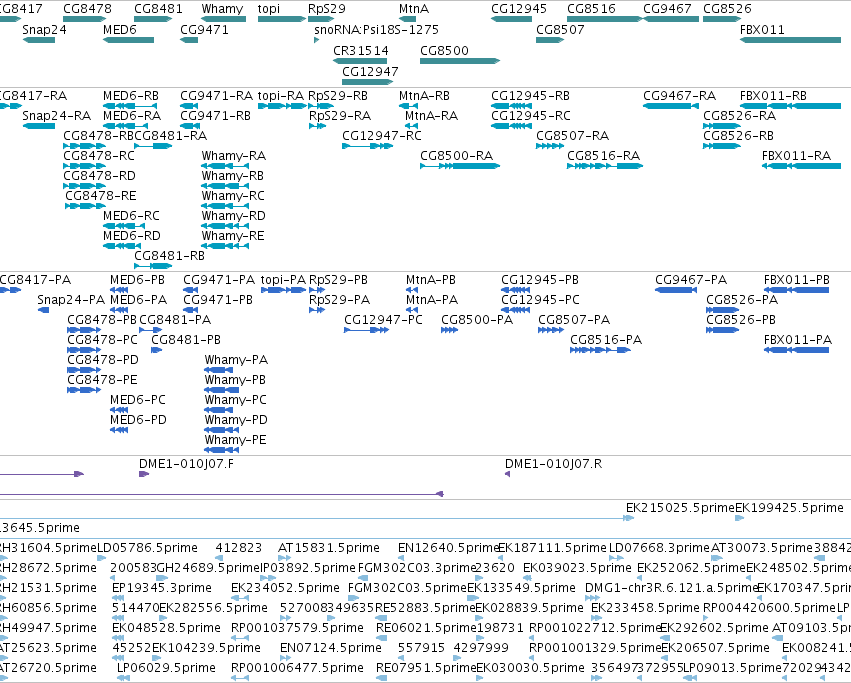Screen dimensions: 851x683
Task: Select the MtnA-PA protein label
Action: [x=431, y=300]
